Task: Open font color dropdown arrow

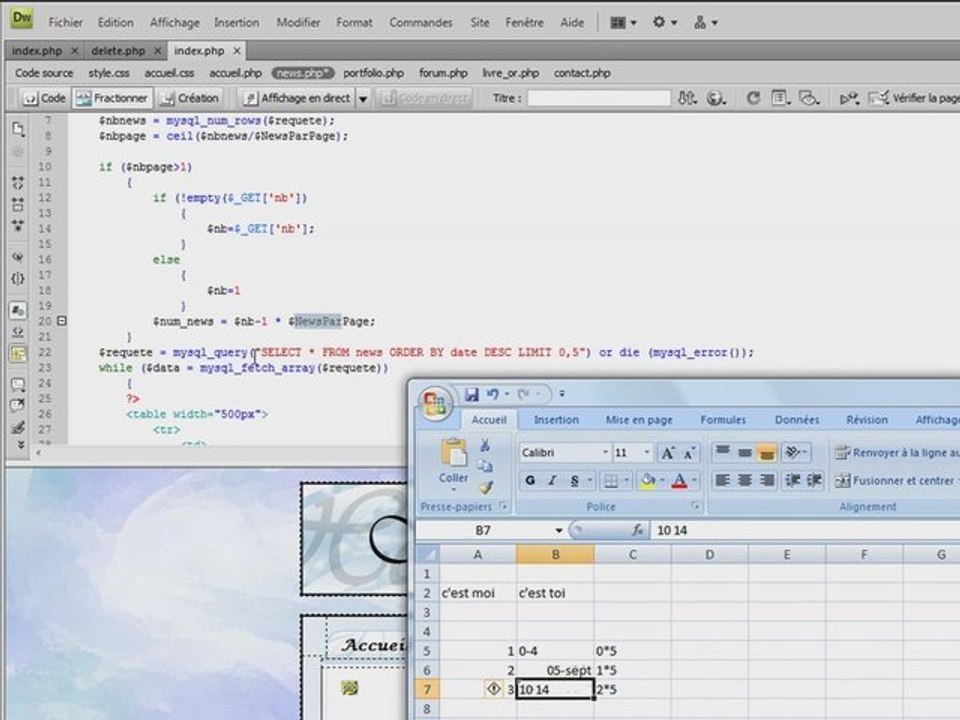Action: click(x=694, y=481)
